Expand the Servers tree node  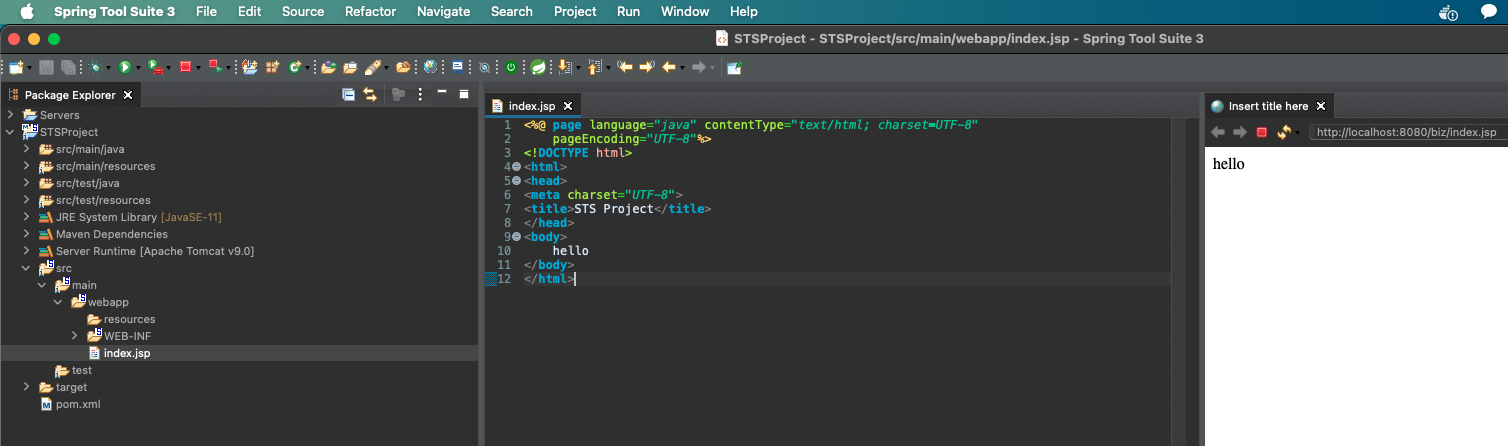[11, 115]
